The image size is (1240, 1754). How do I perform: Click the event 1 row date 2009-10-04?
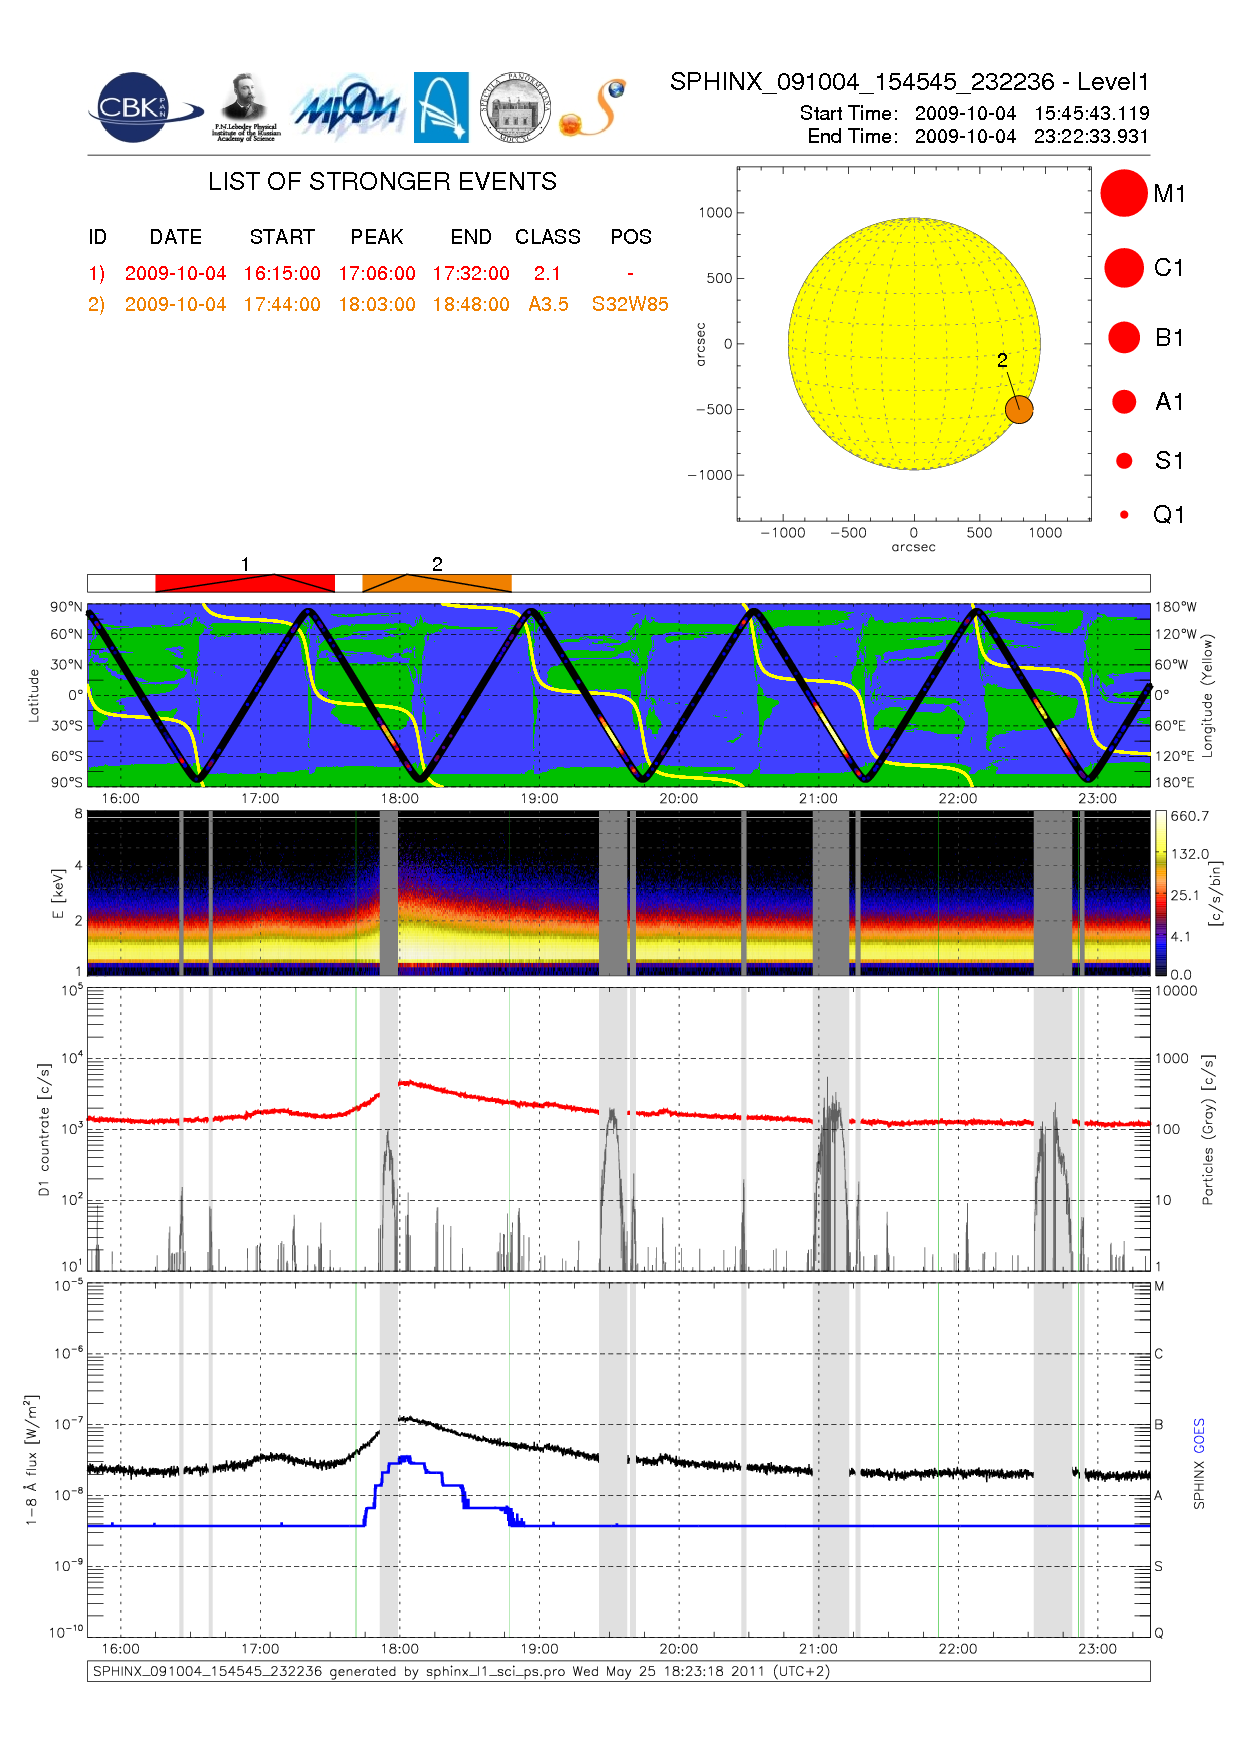(175, 274)
